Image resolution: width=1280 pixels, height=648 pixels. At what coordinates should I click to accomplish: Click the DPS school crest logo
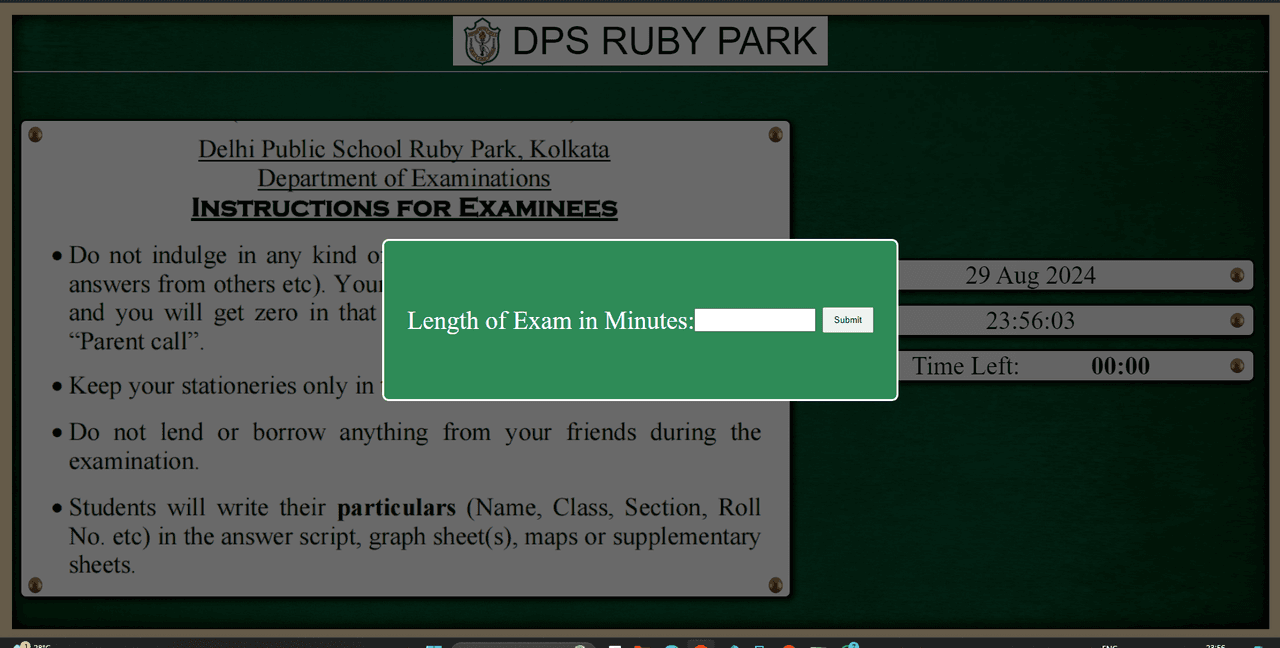[x=482, y=41]
